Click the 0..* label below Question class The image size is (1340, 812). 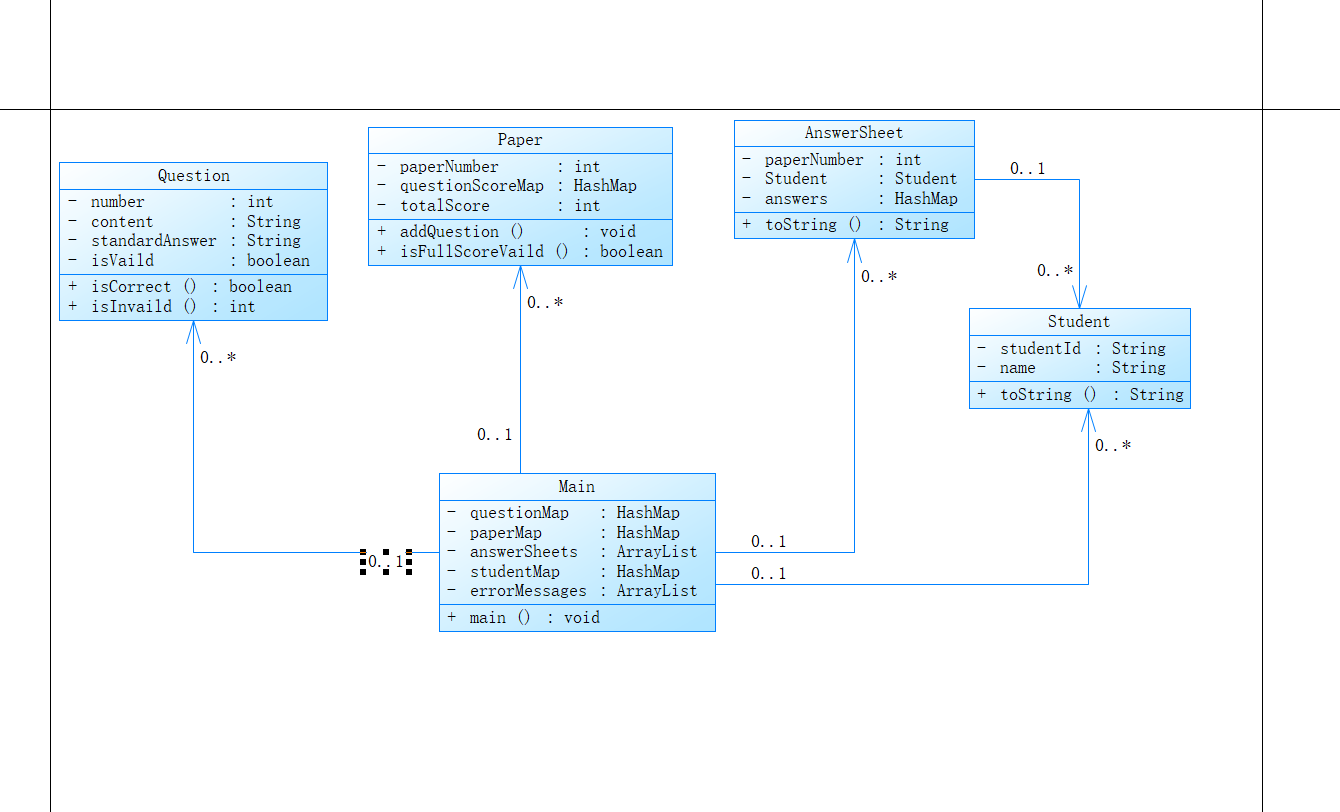pyautogui.click(x=218, y=357)
